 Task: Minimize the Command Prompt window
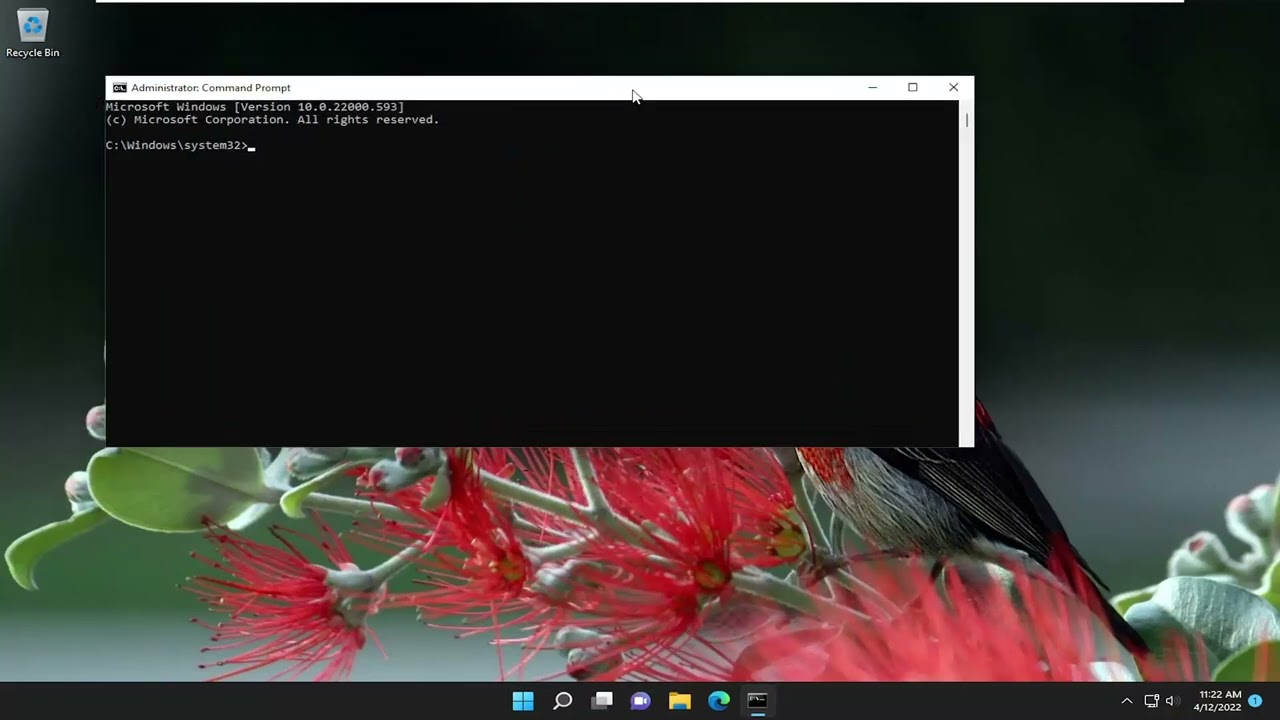(872, 88)
